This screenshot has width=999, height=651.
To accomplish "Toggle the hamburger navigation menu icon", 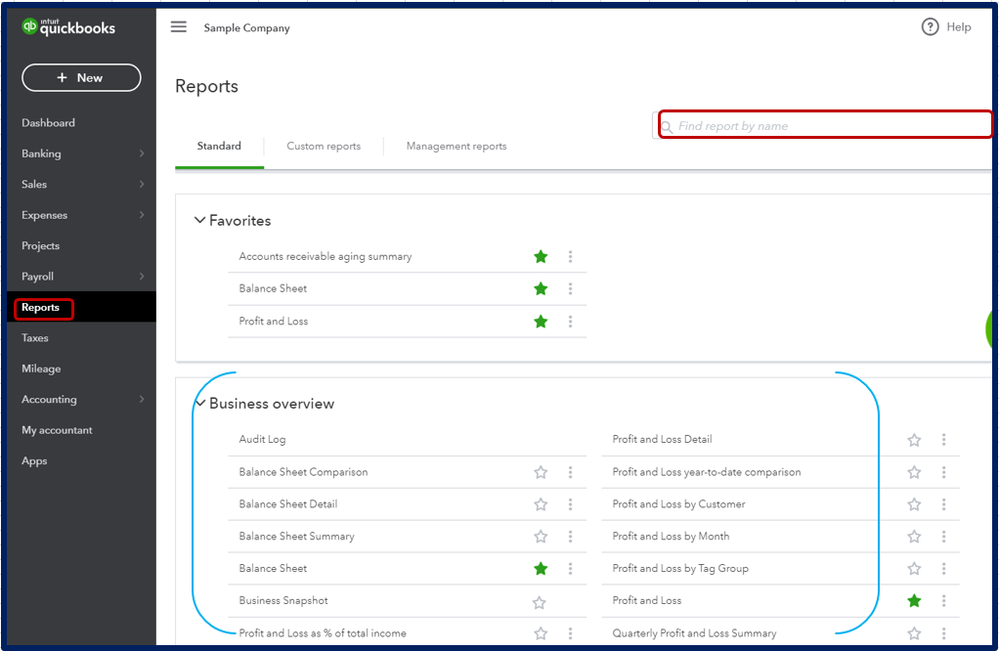I will [178, 27].
